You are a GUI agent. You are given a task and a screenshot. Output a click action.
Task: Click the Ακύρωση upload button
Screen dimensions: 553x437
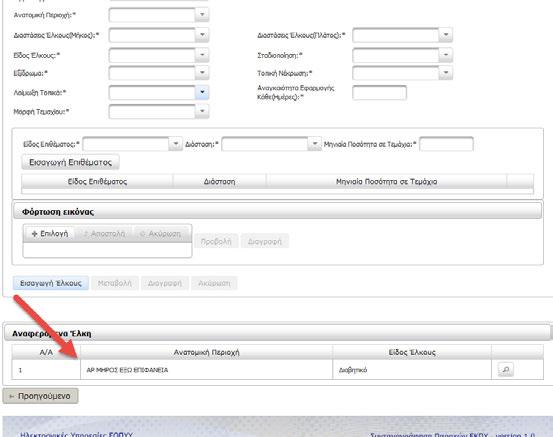click(x=161, y=233)
